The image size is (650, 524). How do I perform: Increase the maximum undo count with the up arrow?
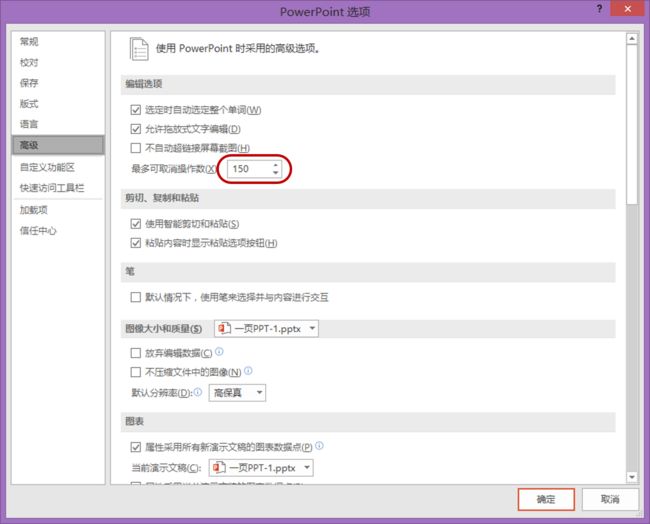click(276, 165)
